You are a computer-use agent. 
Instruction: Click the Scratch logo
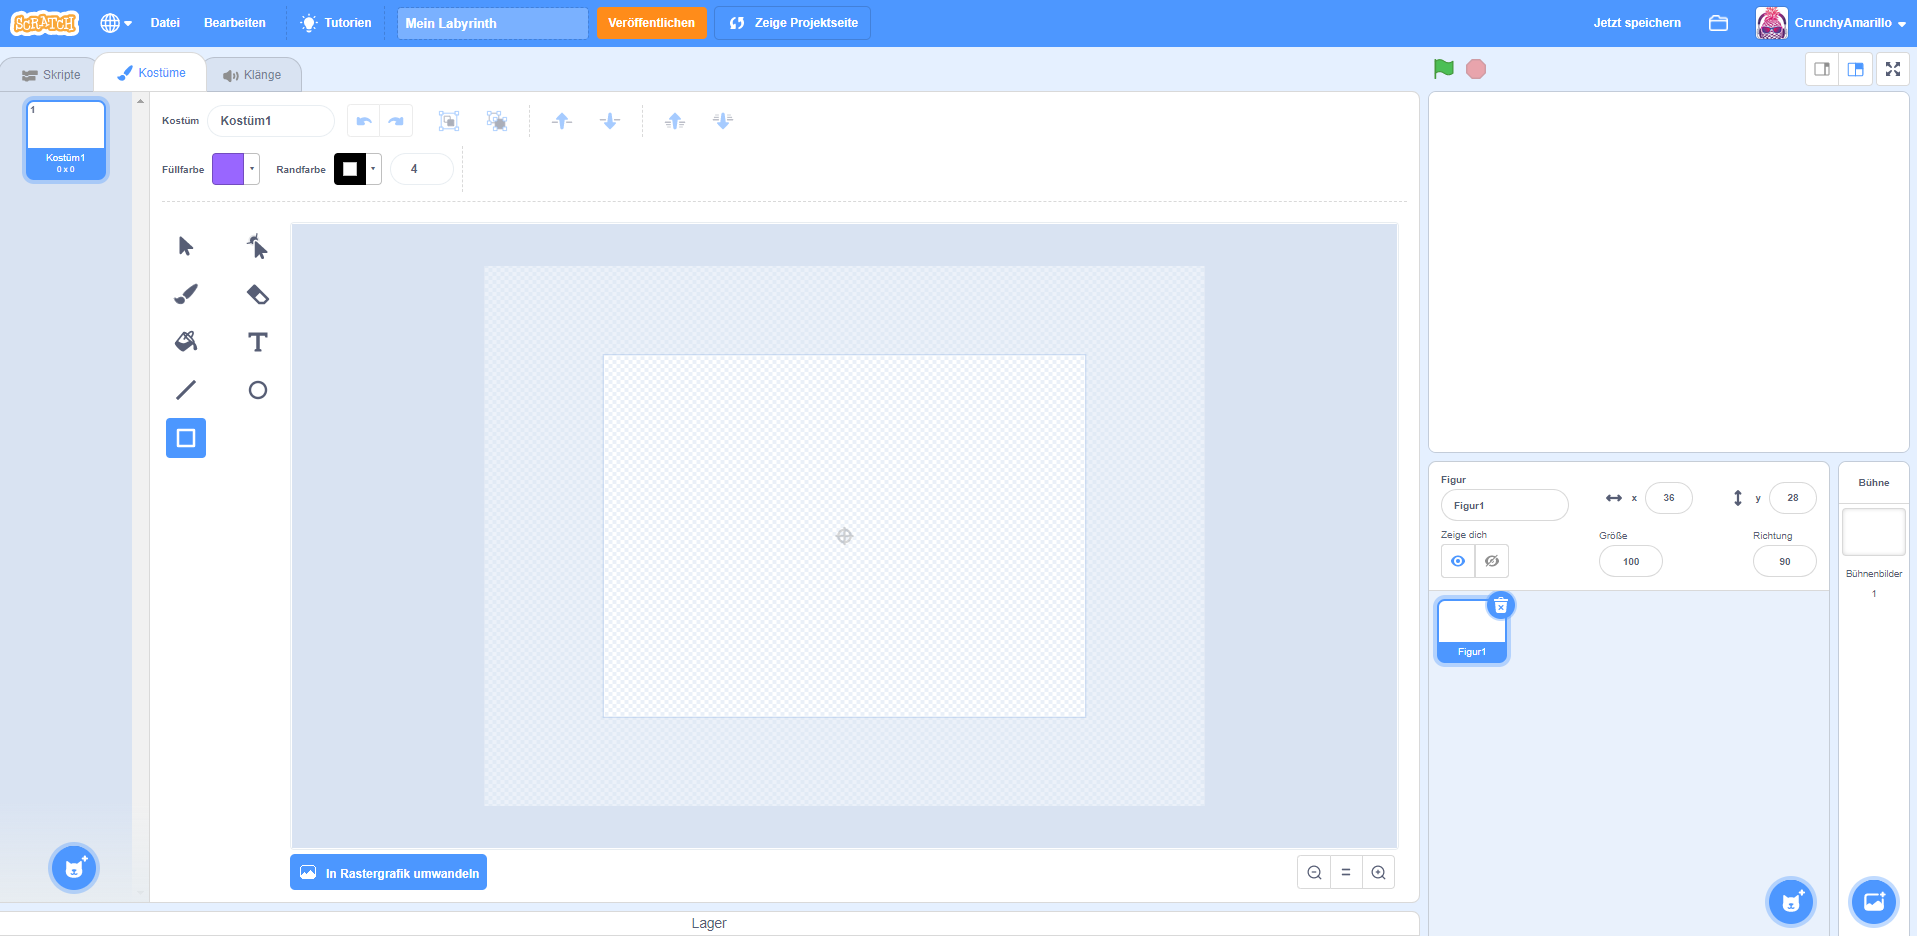coord(45,23)
